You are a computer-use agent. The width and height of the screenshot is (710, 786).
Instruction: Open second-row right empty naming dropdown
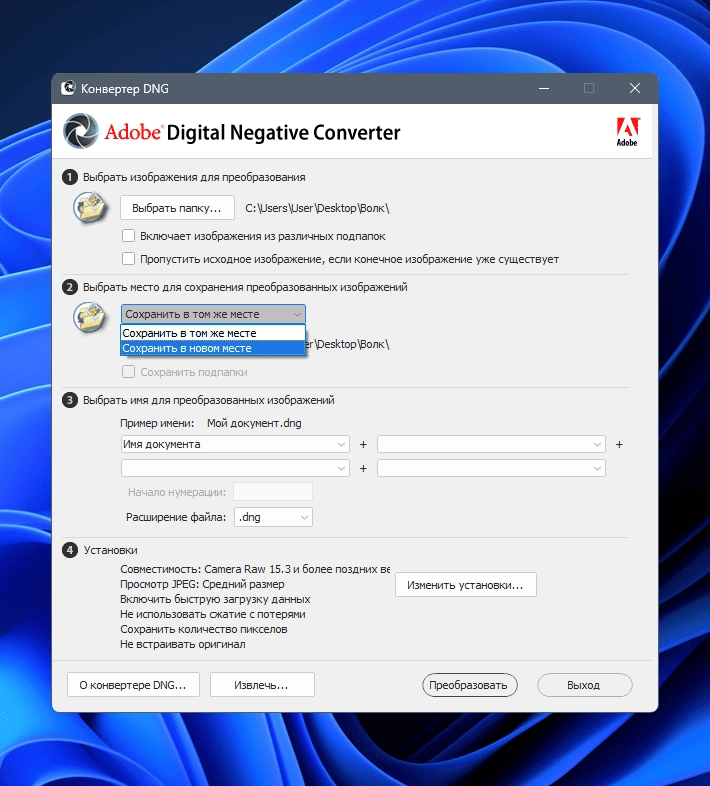491,468
